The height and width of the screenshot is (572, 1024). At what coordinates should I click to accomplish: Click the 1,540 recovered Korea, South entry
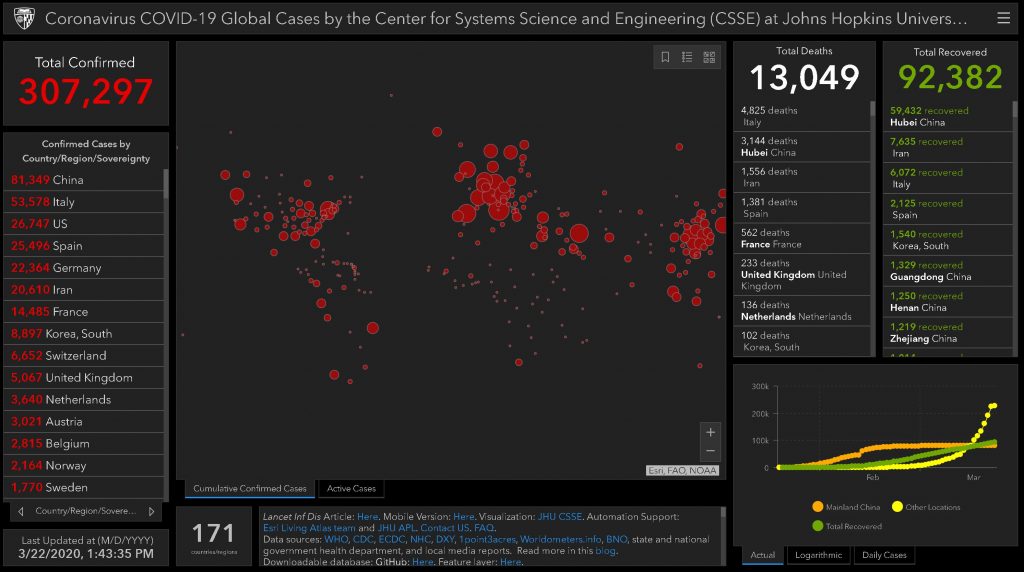(948, 240)
